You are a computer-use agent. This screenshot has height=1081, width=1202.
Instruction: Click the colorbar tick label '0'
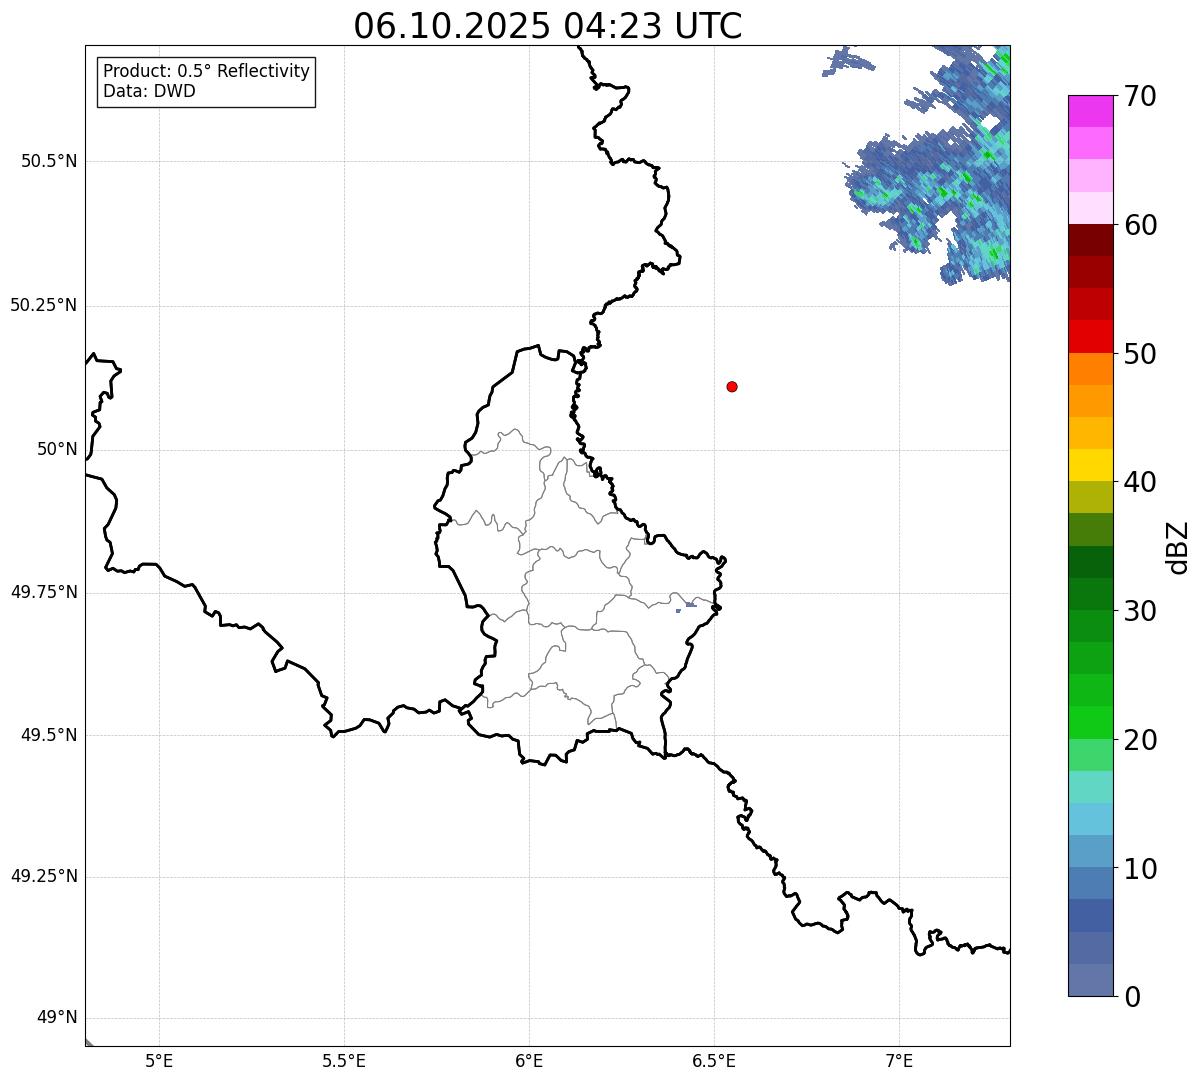point(1133,997)
